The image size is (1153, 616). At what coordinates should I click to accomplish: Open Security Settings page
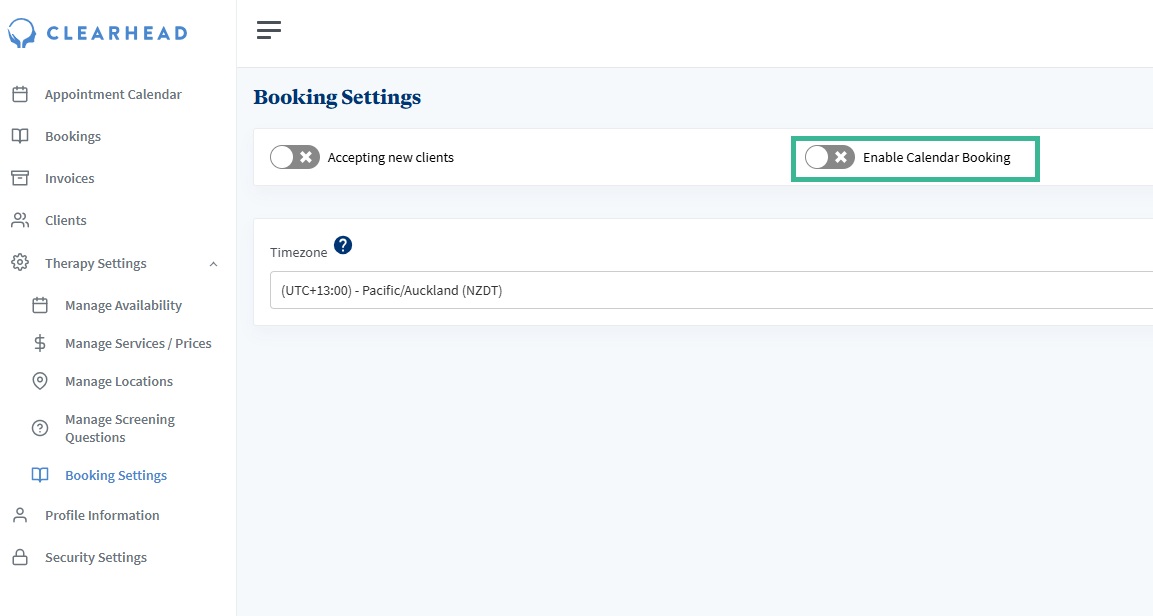pos(96,557)
